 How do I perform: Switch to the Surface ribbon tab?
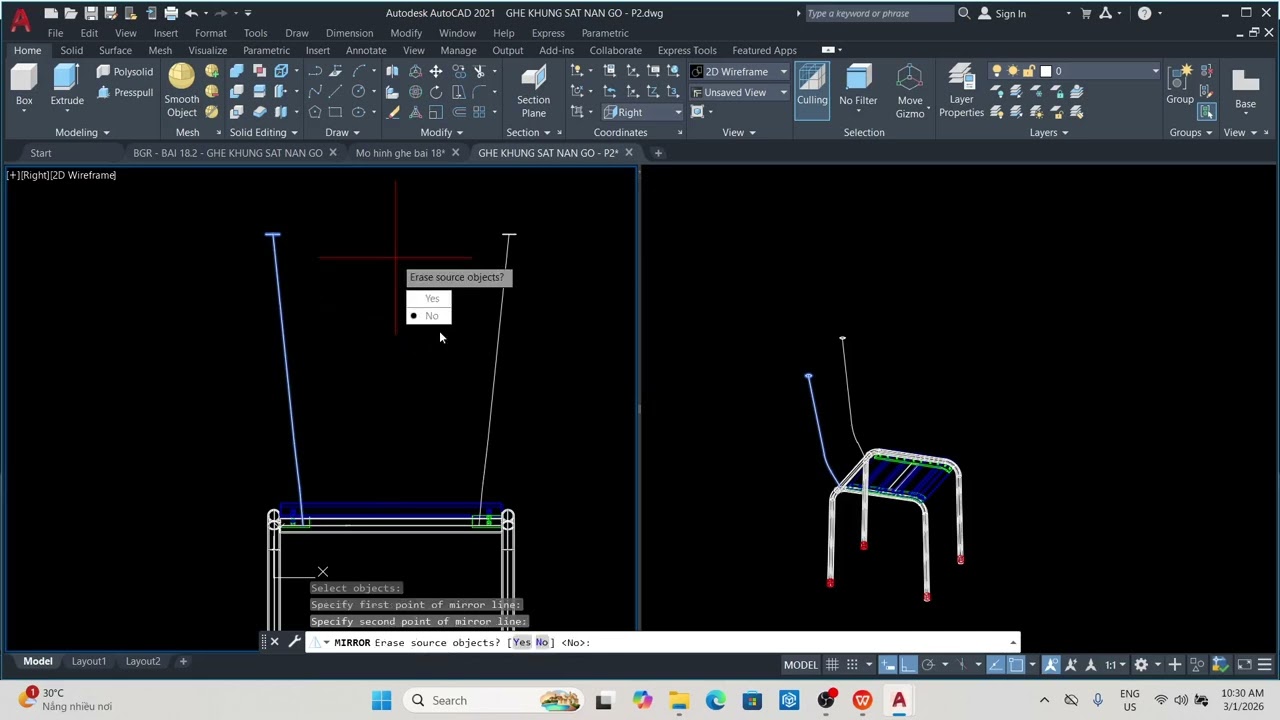[115, 50]
